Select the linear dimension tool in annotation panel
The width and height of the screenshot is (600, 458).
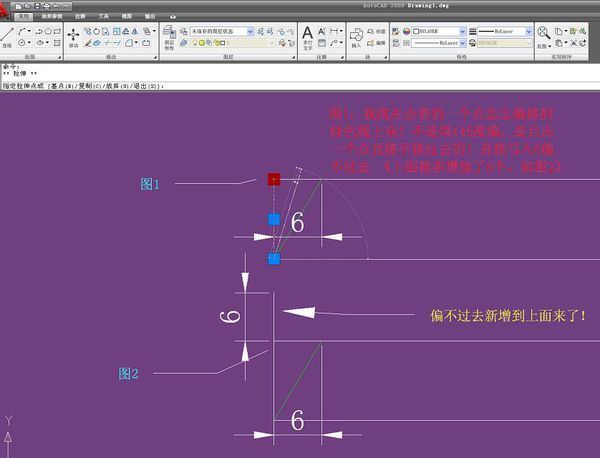[334, 31]
